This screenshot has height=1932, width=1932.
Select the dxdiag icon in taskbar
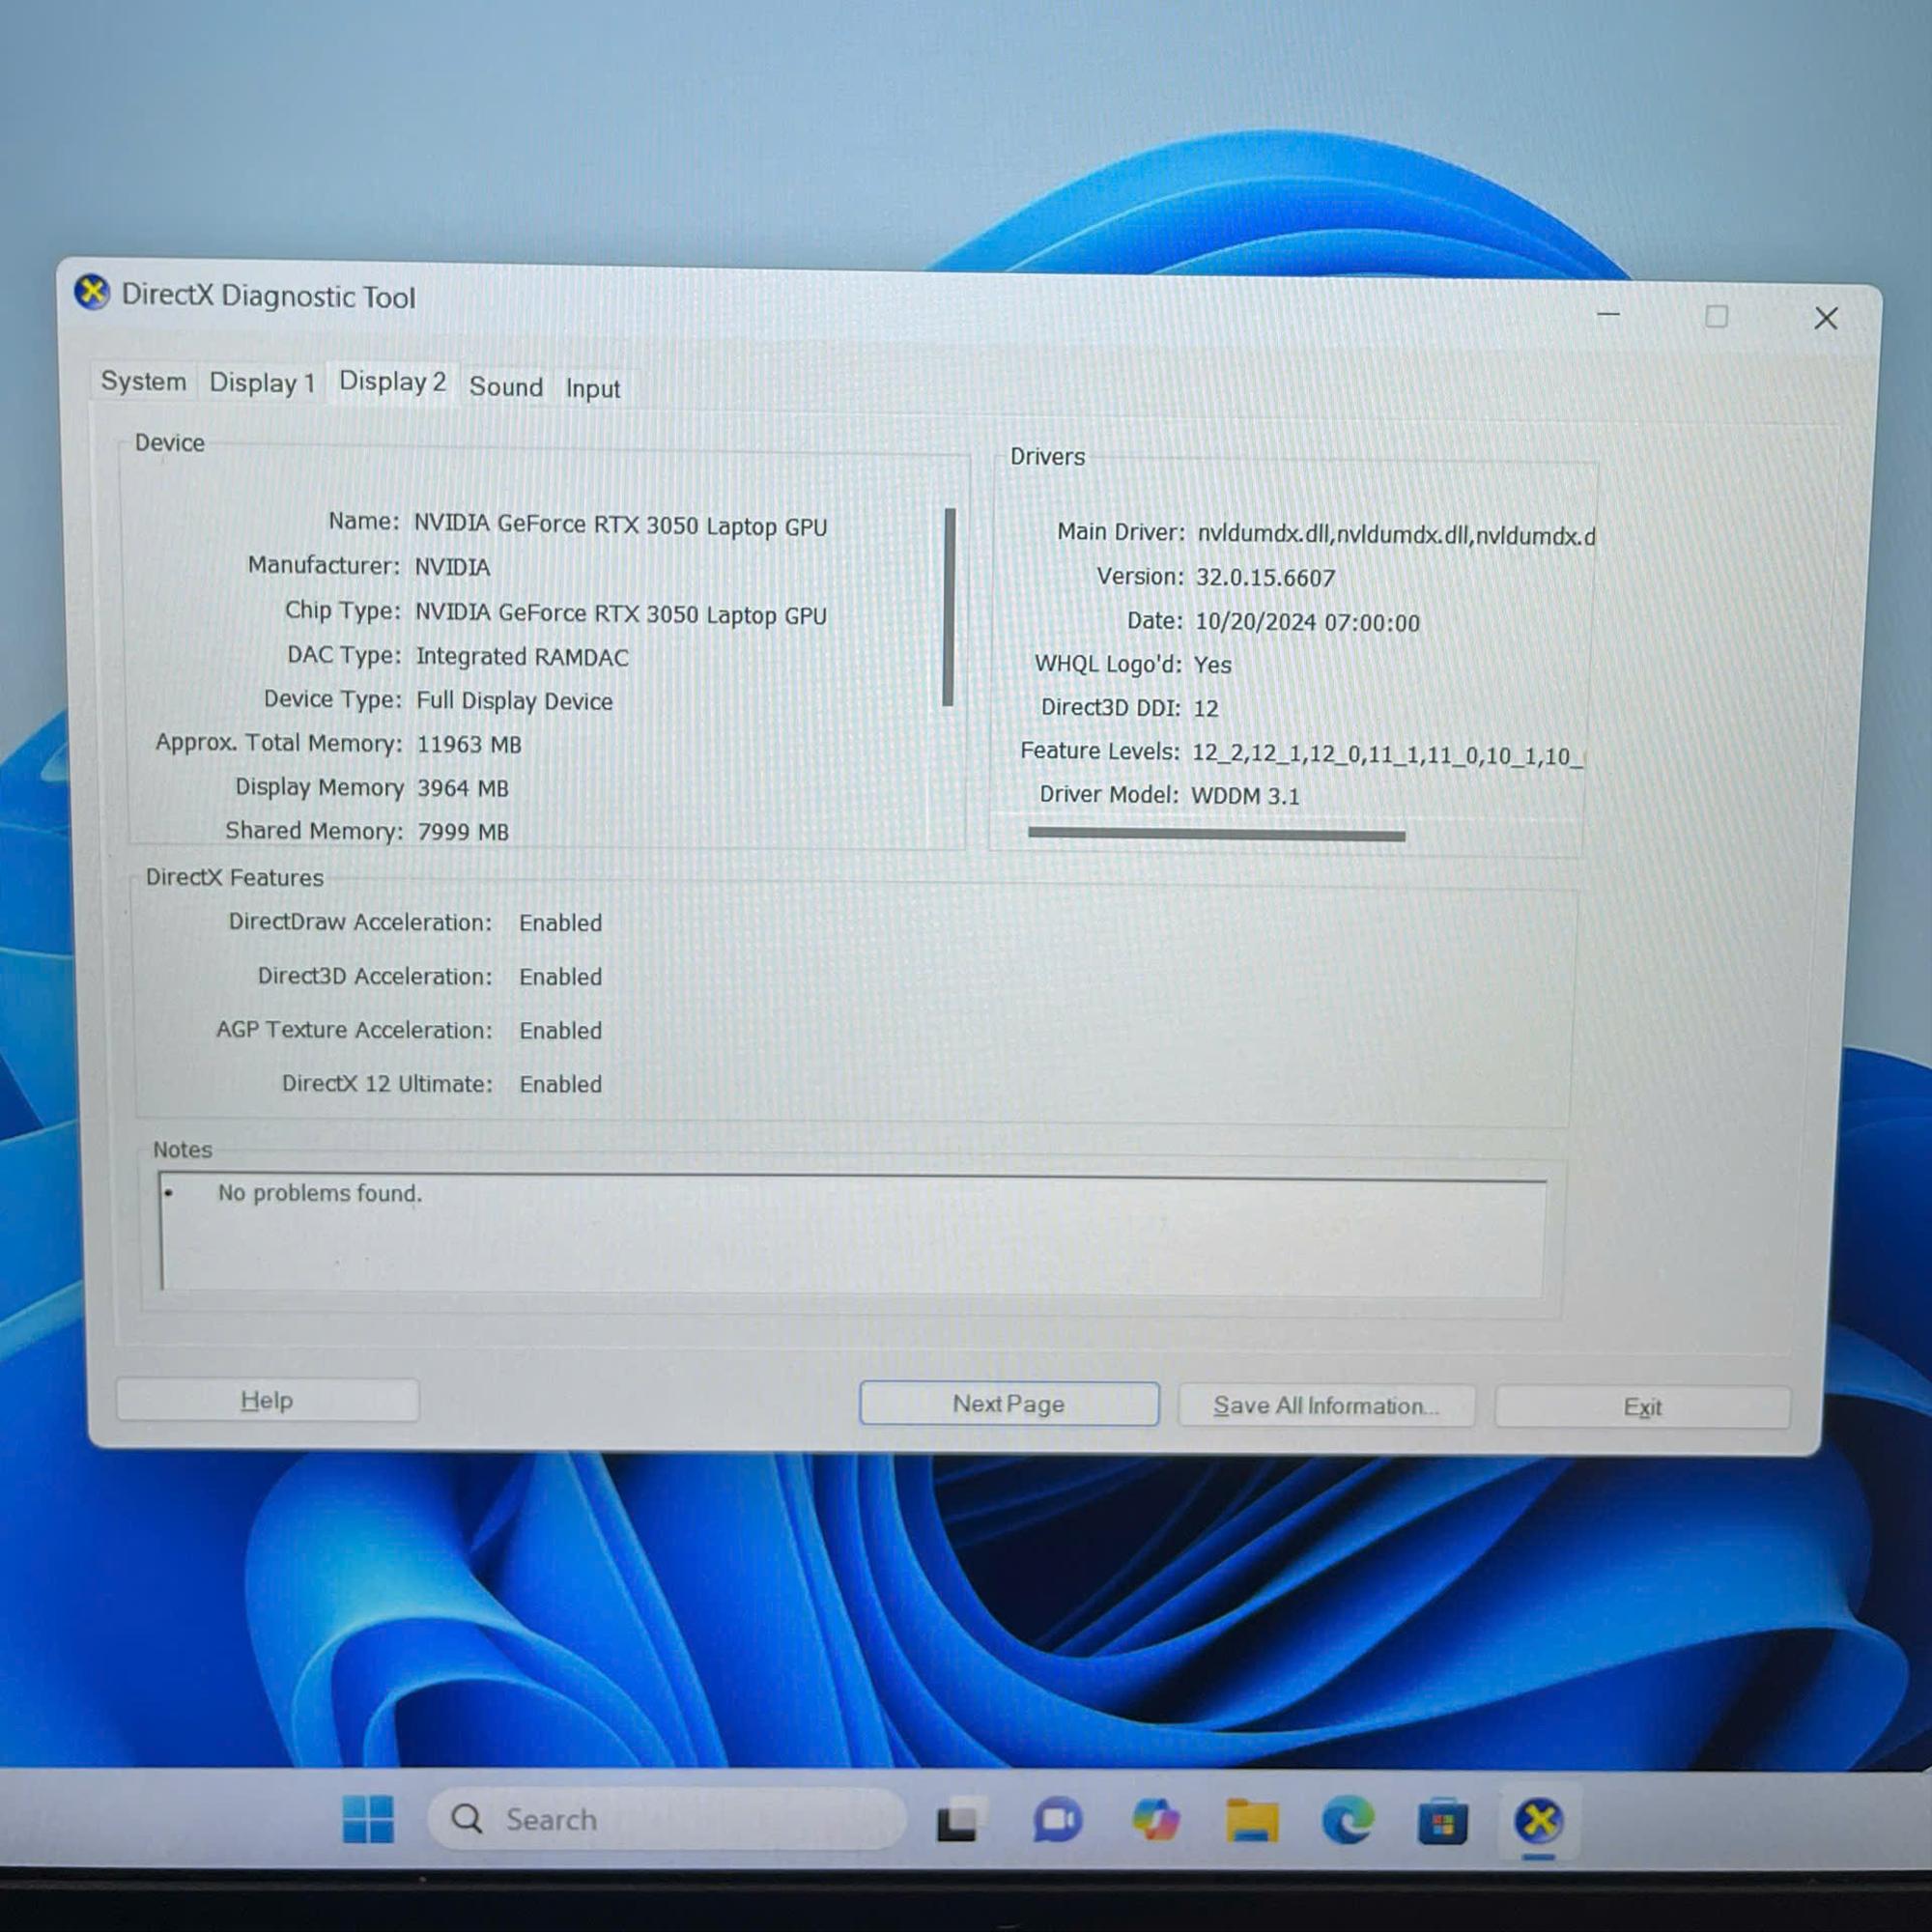click(x=1539, y=1820)
